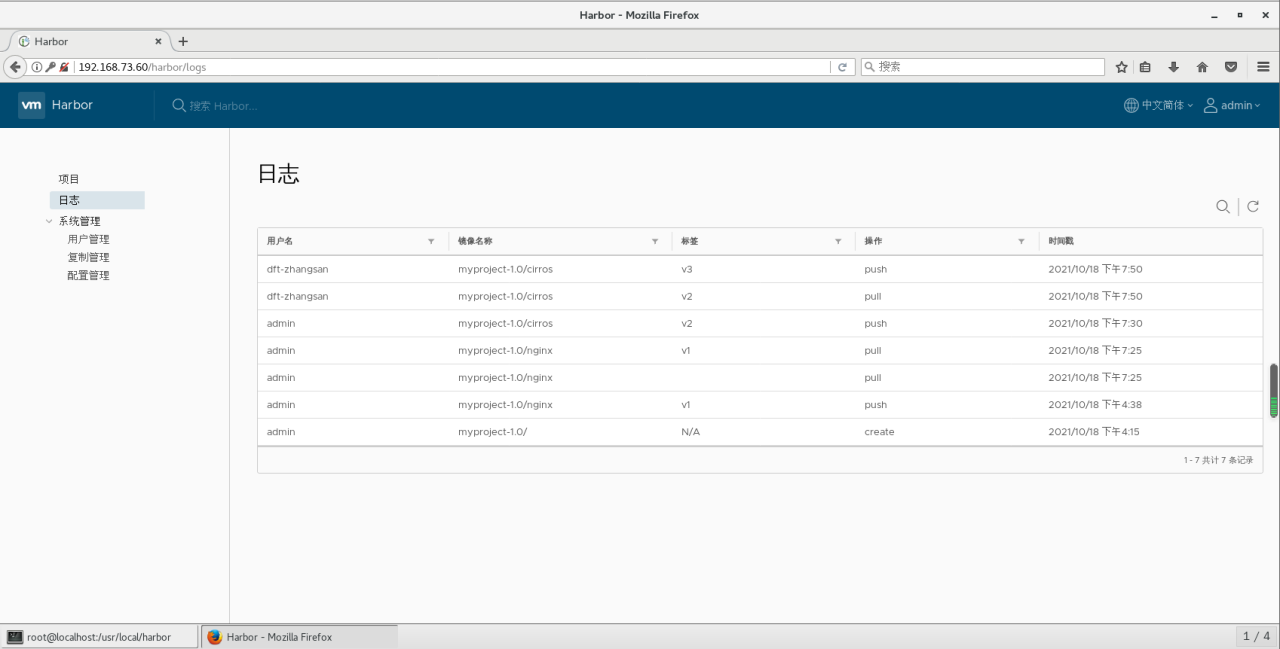
Task: Open 配置管理 settings page
Action: tap(88, 275)
